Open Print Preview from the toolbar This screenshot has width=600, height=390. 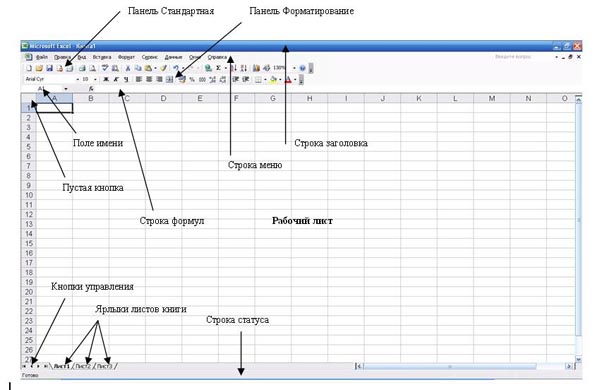pyautogui.click(x=93, y=68)
